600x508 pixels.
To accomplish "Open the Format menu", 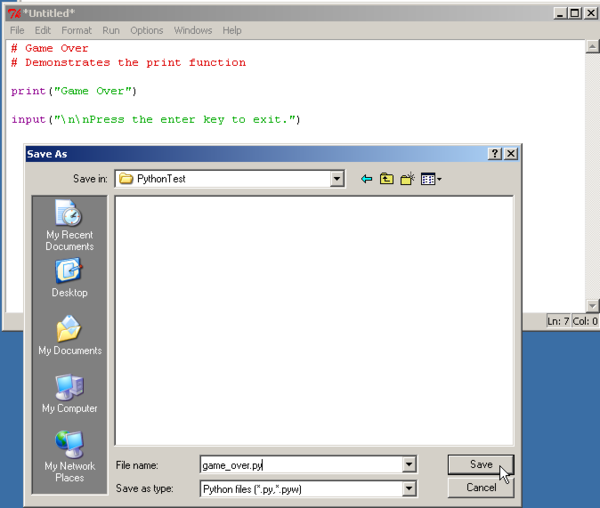I will [76, 31].
